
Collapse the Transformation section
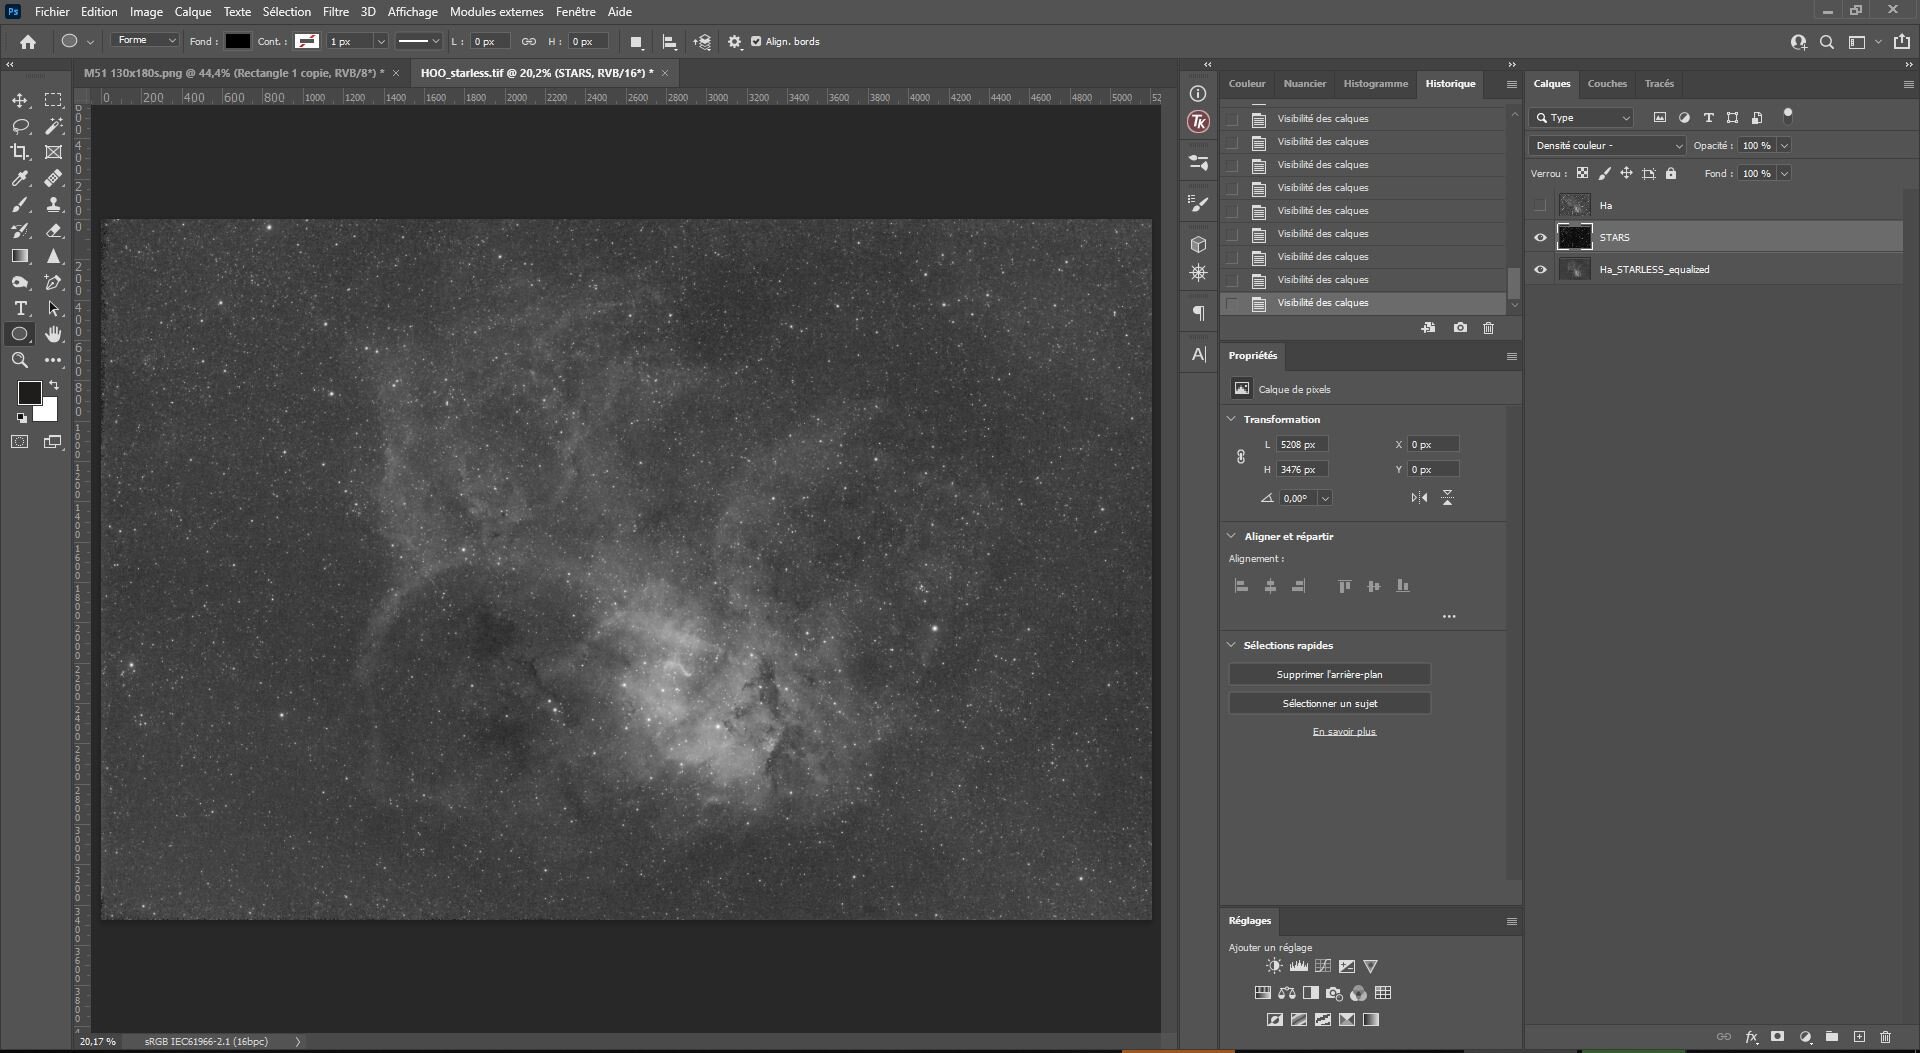(x=1231, y=419)
